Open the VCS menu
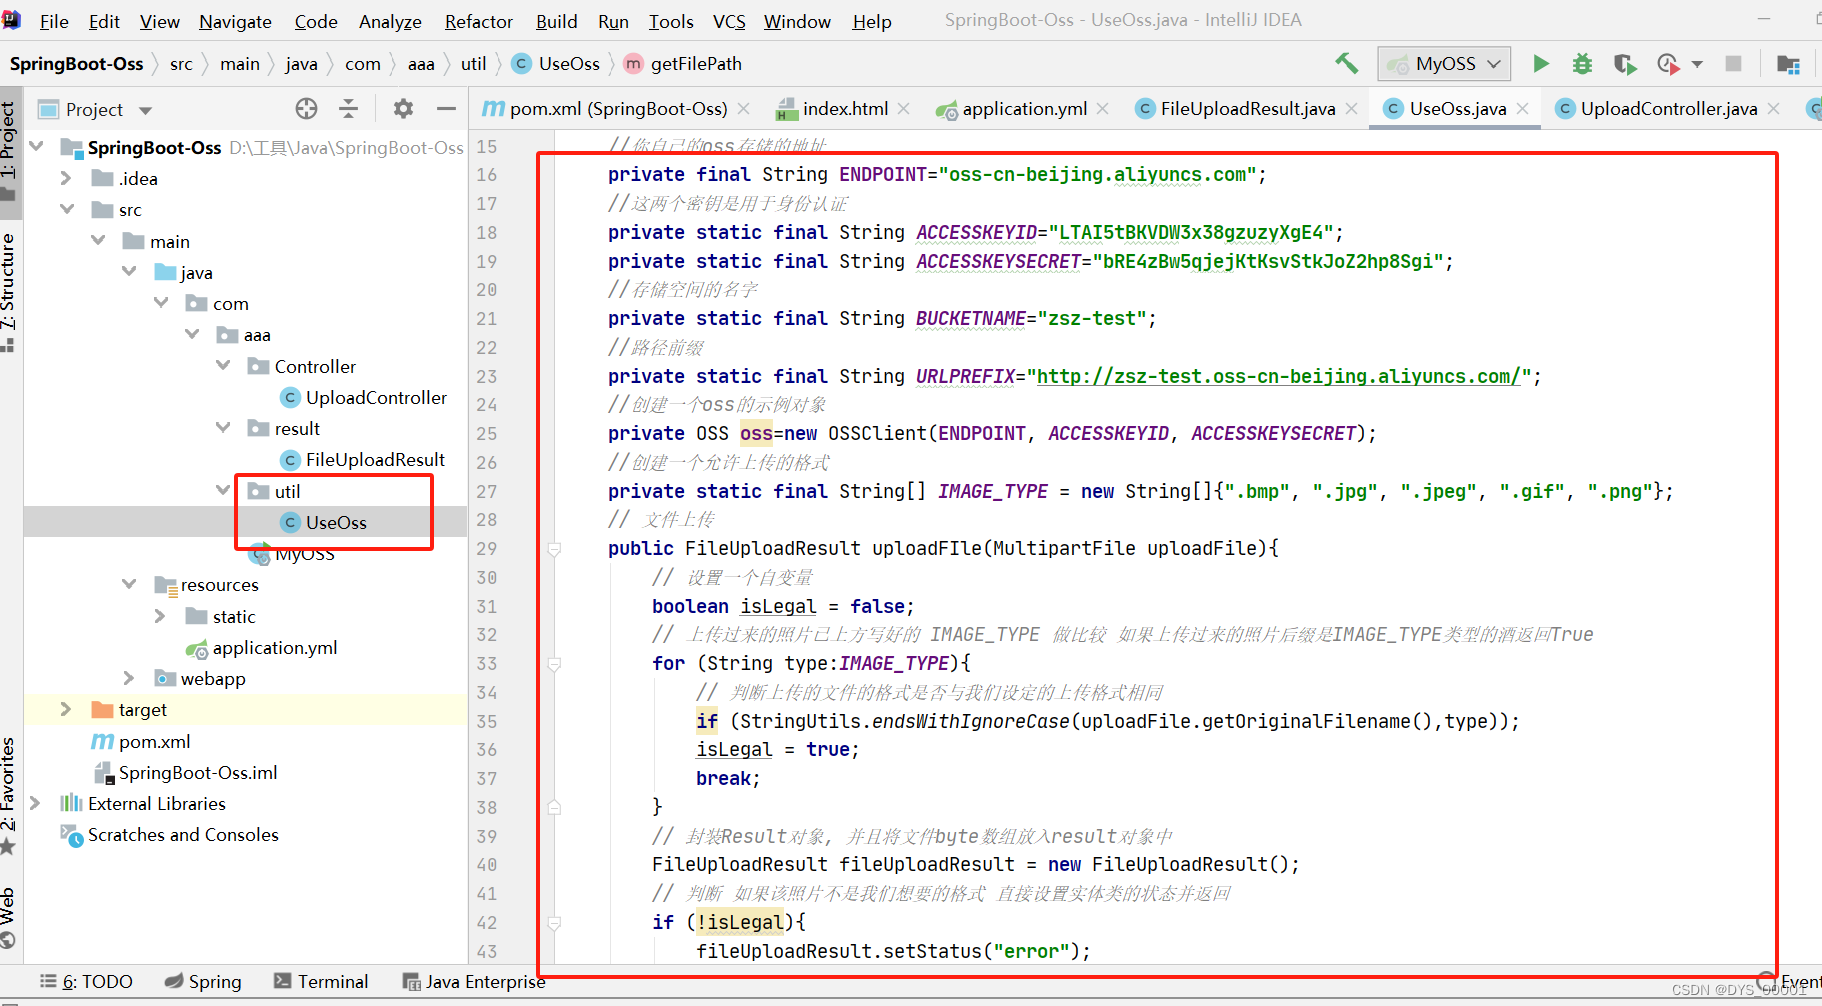Image resolution: width=1822 pixels, height=1006 pixels. [729, 21]
